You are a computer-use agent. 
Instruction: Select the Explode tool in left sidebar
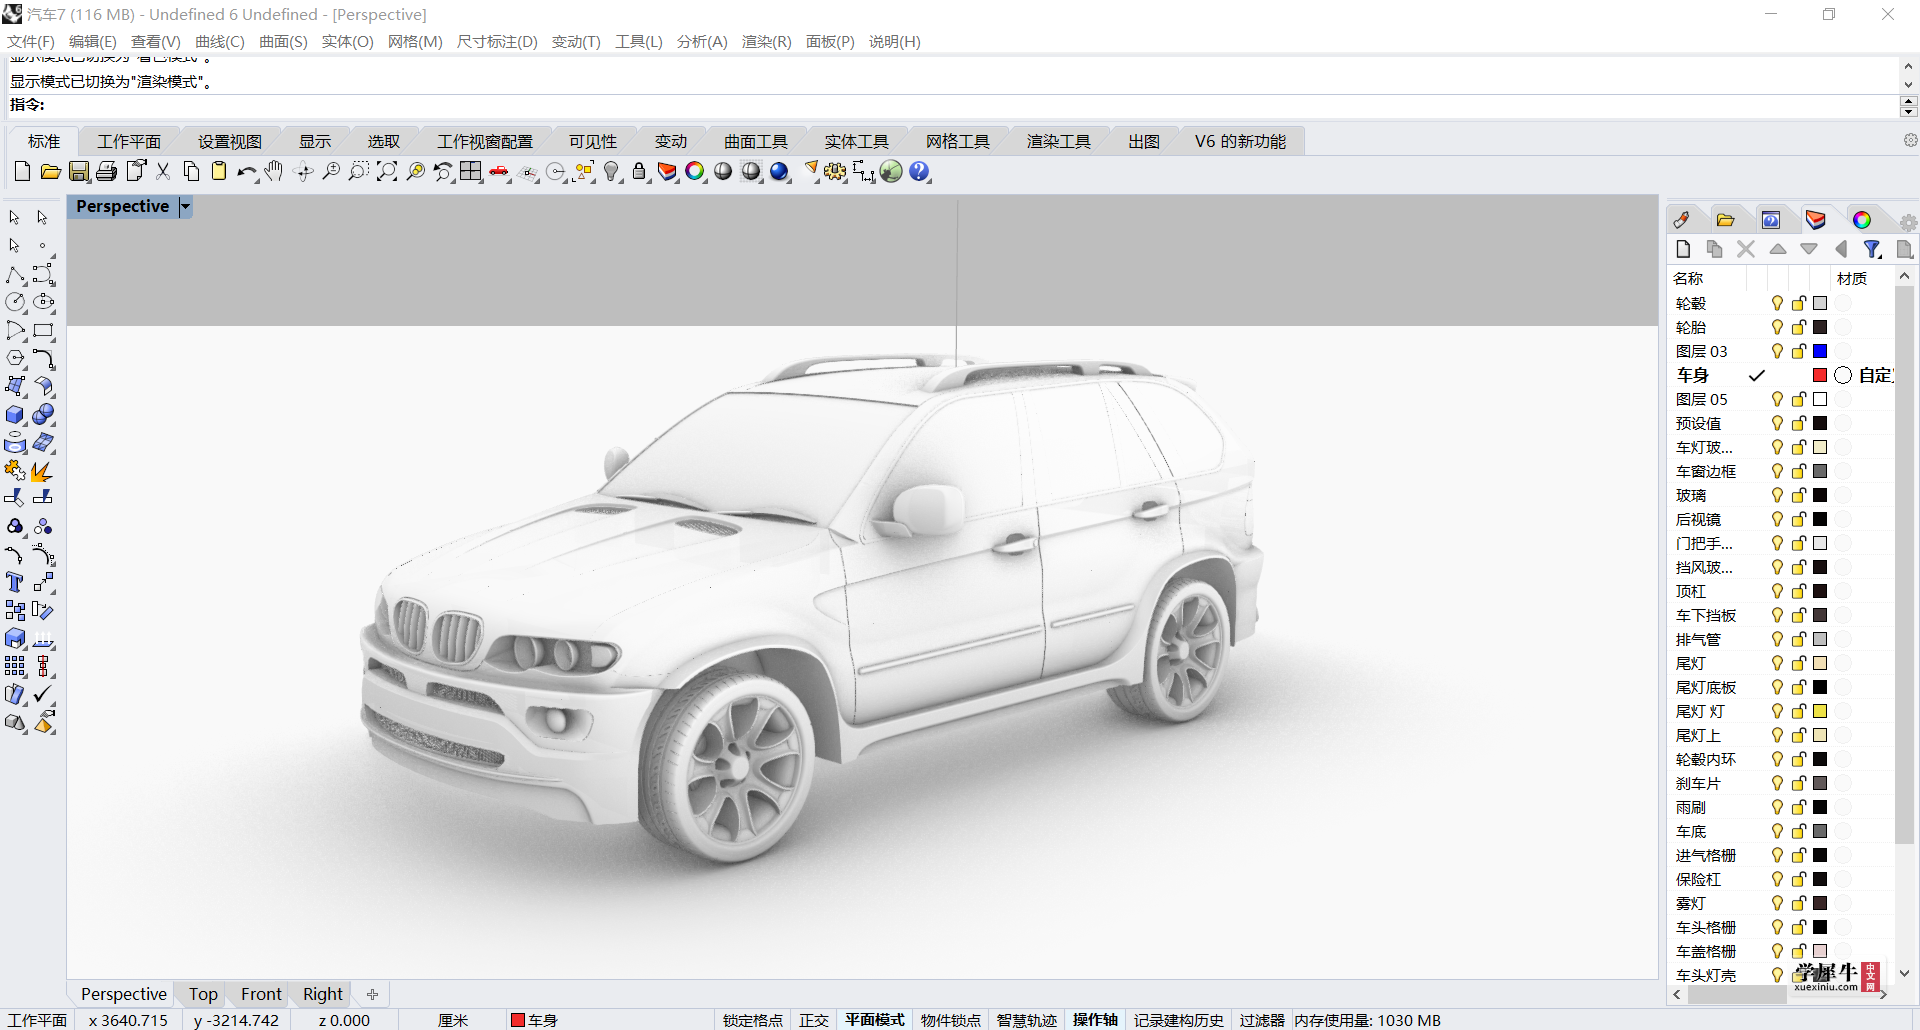point(42,470)
